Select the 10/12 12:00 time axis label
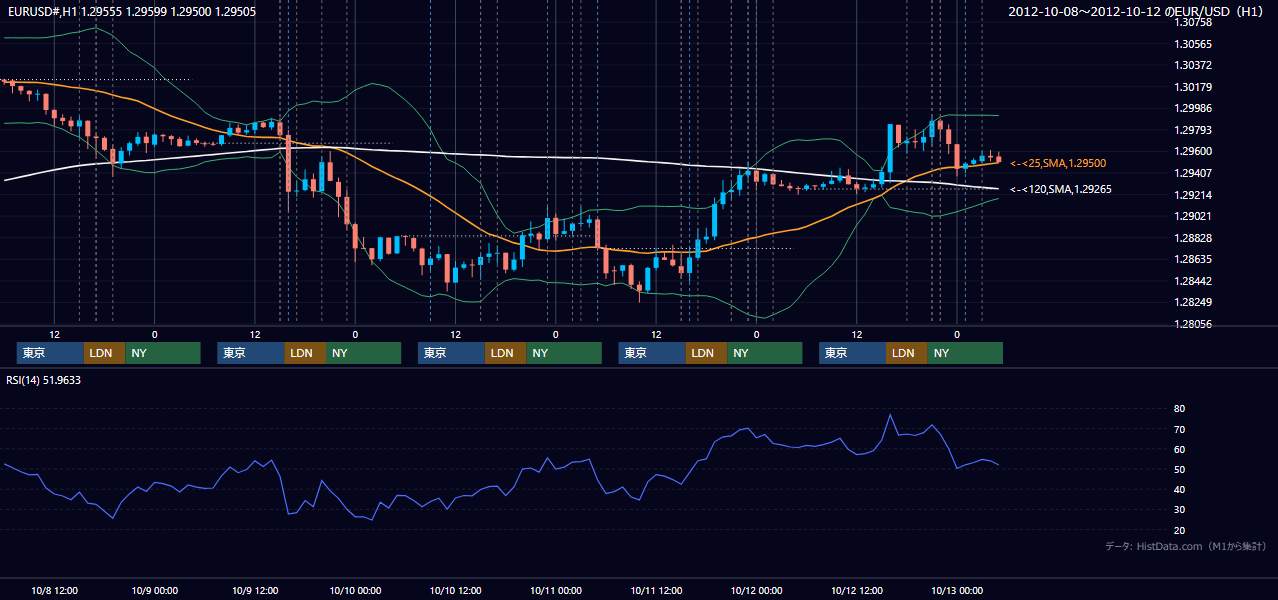The image size is (1278, 600). coord(857,590)
